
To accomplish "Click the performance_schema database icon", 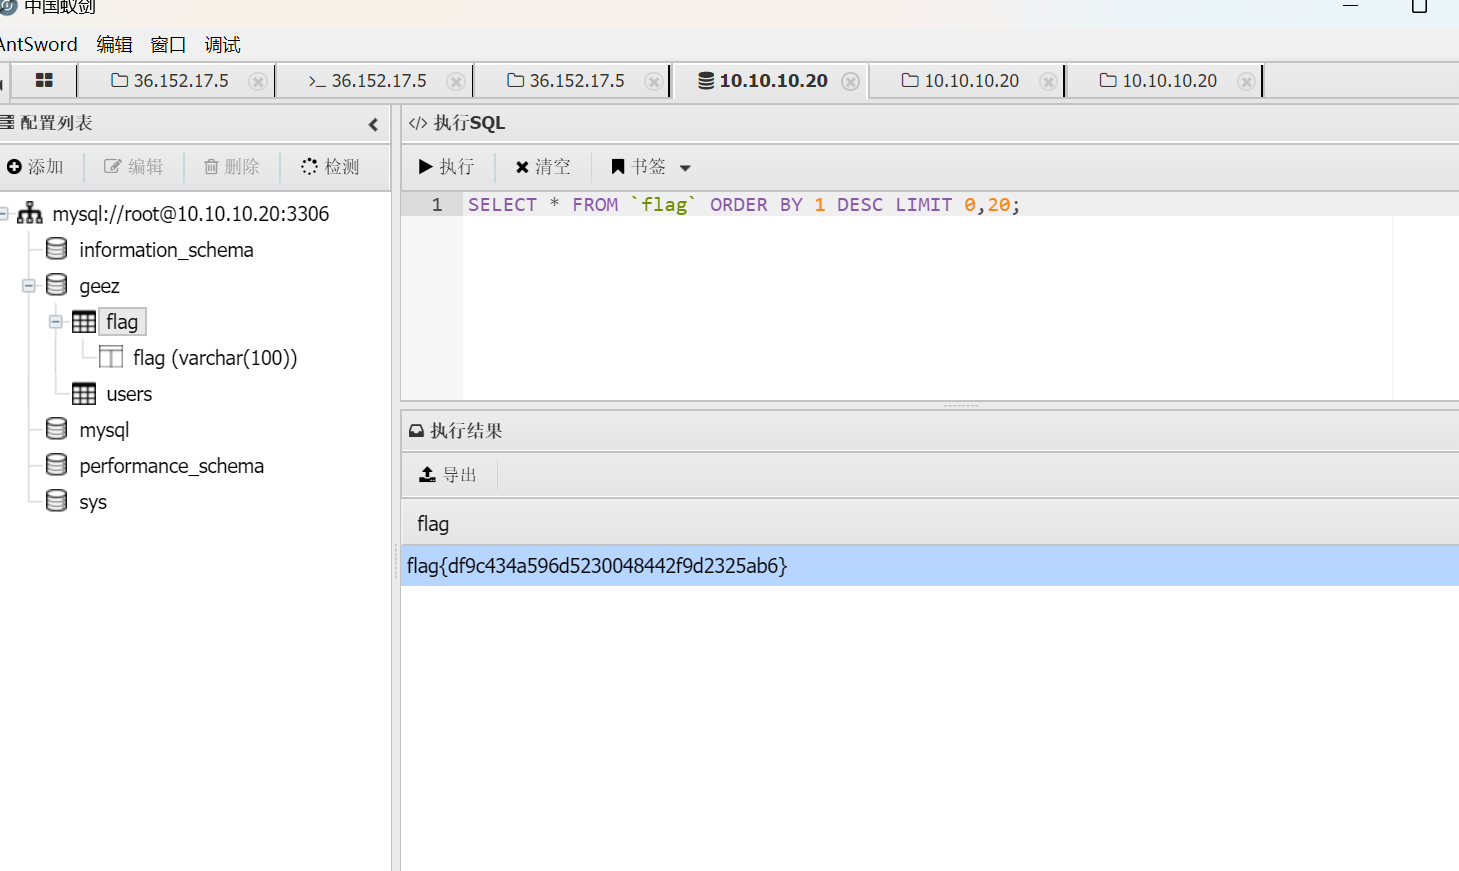I will click(57, 465).
